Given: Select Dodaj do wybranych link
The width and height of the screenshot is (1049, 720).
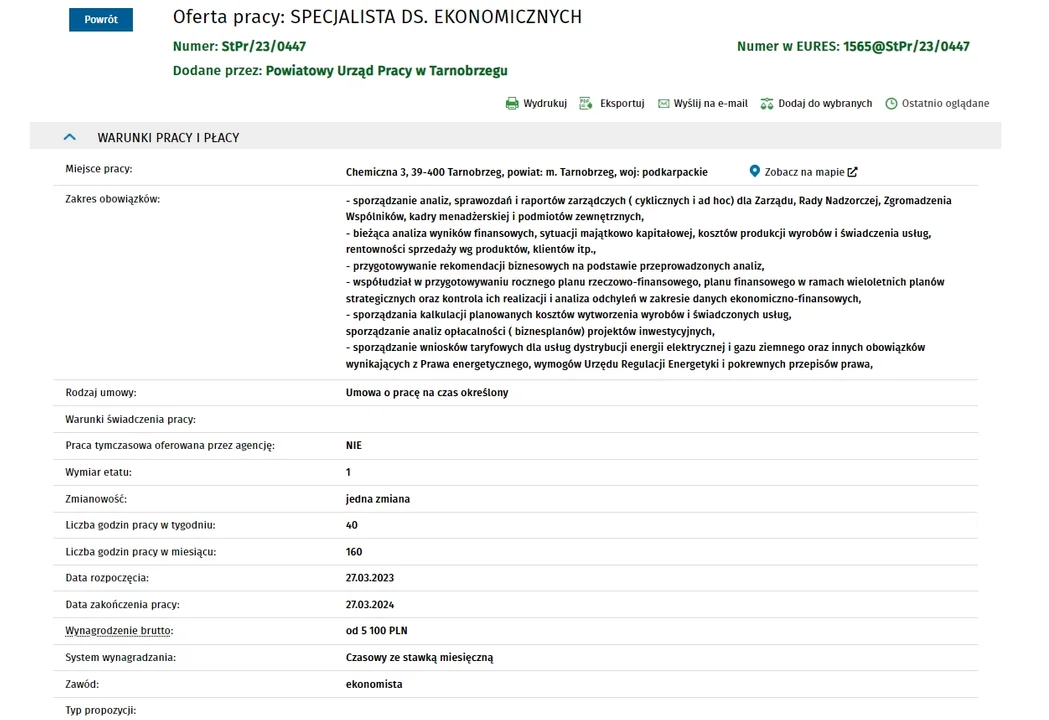Looking at the screenshot, I should tap(825, 103).
